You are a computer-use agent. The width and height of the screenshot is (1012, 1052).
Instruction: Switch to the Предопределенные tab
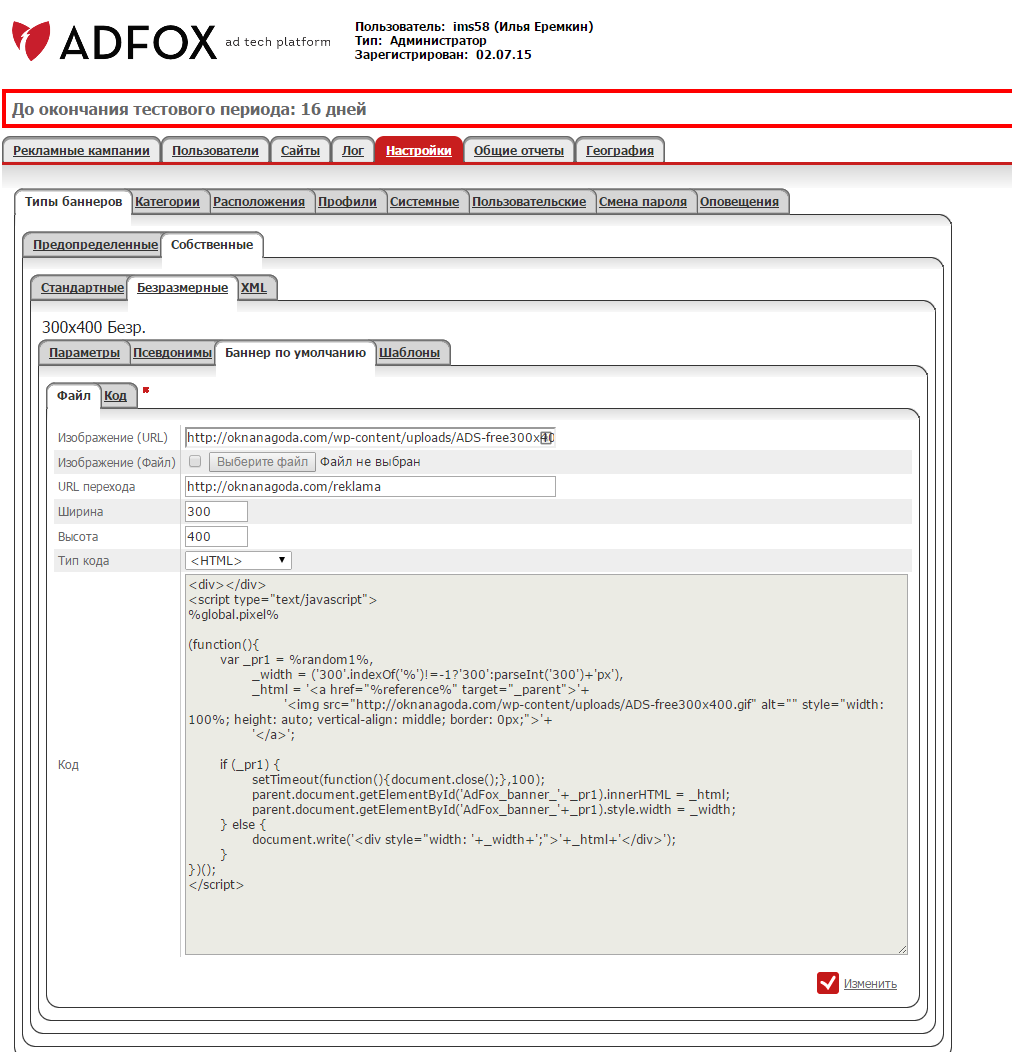coord(95,245)
